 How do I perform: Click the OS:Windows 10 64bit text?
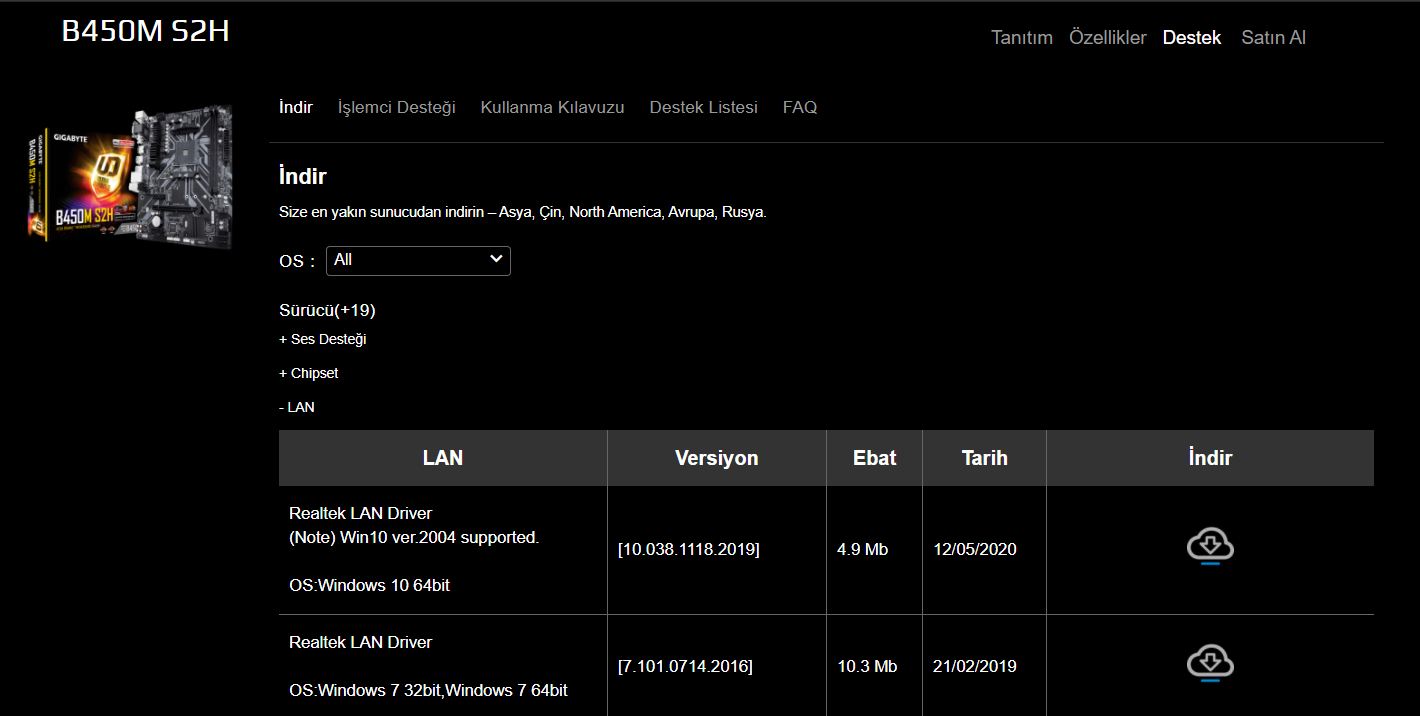[x=369, y=585]
